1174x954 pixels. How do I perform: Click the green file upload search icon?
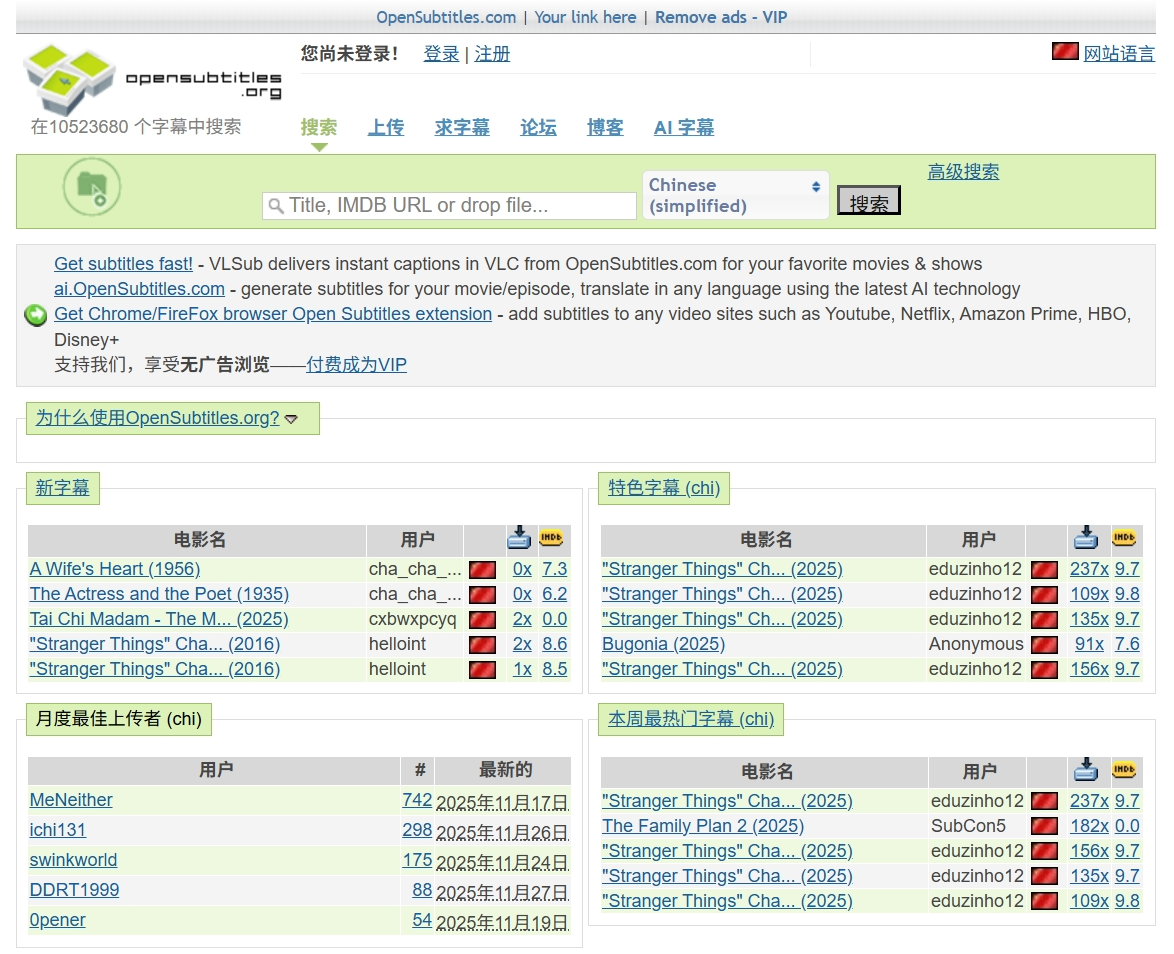coord(92,187)
